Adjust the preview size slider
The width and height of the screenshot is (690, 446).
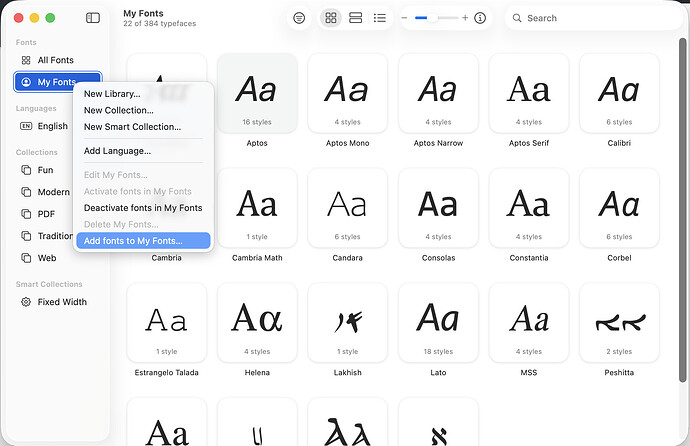point(435,18)
